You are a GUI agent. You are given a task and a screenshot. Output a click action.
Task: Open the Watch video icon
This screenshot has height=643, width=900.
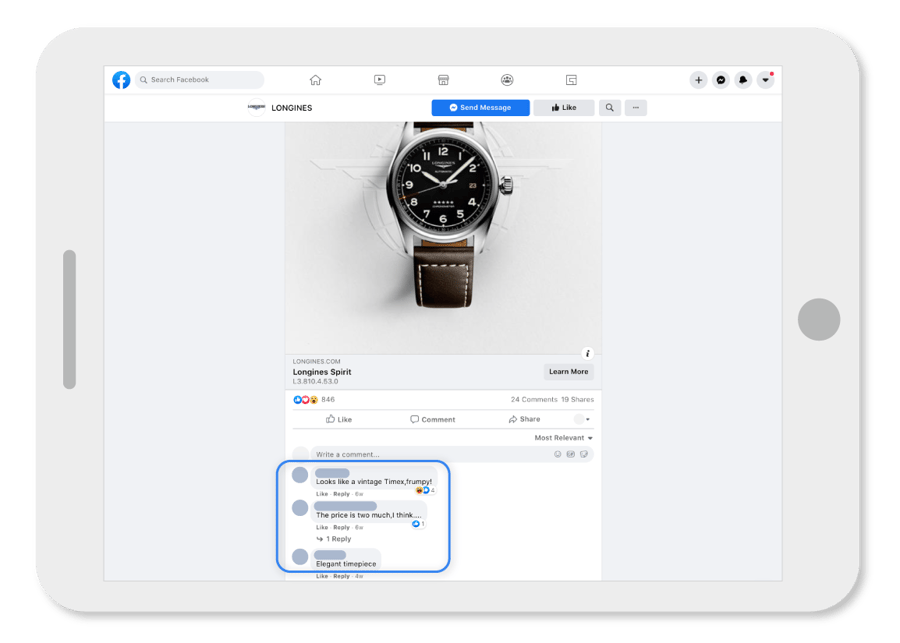click(379, 80)
